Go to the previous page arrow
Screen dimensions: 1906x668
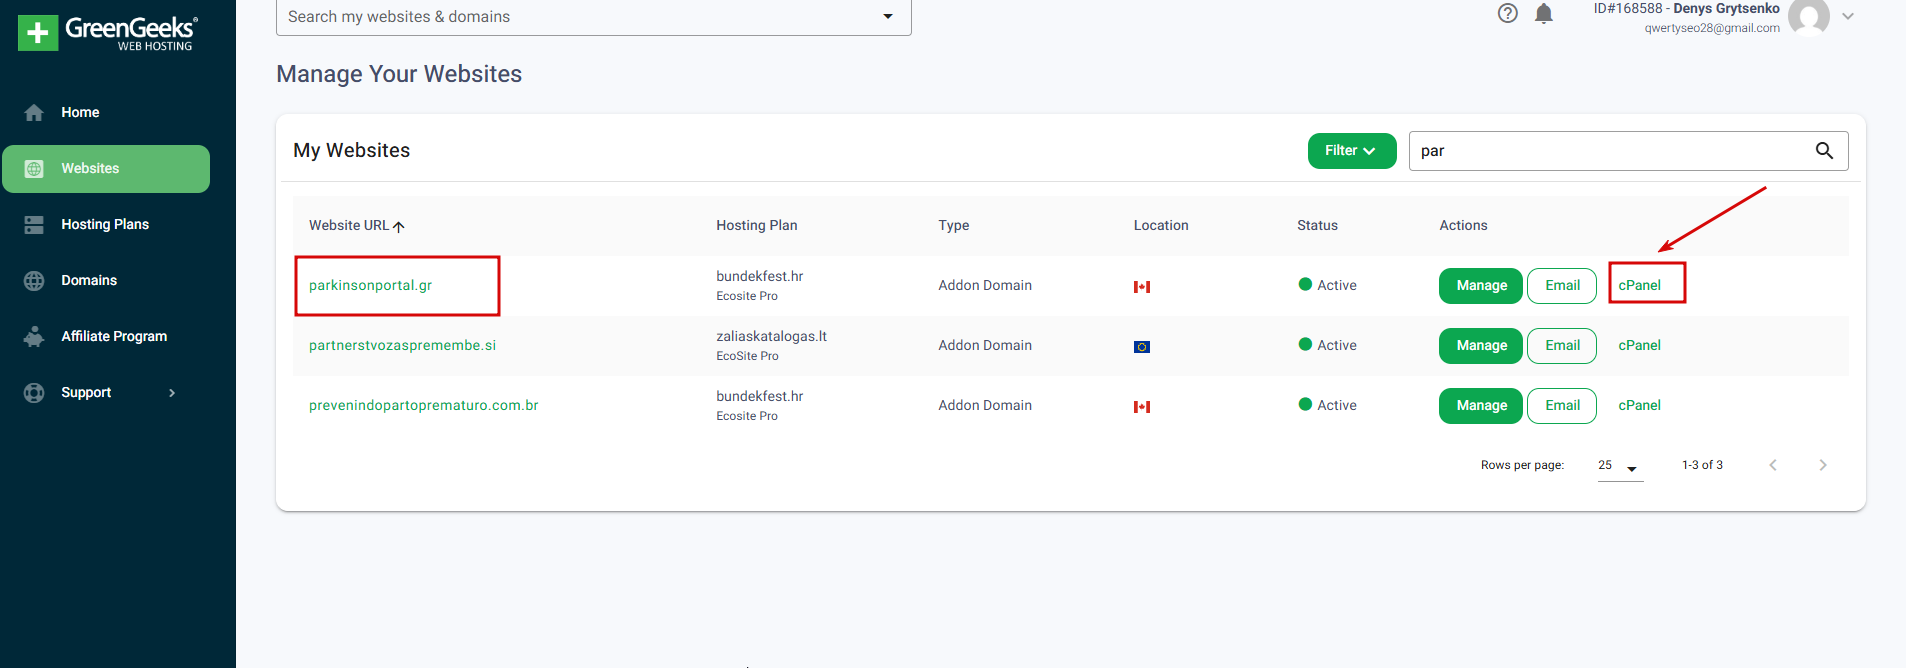tap(1773, 465)
